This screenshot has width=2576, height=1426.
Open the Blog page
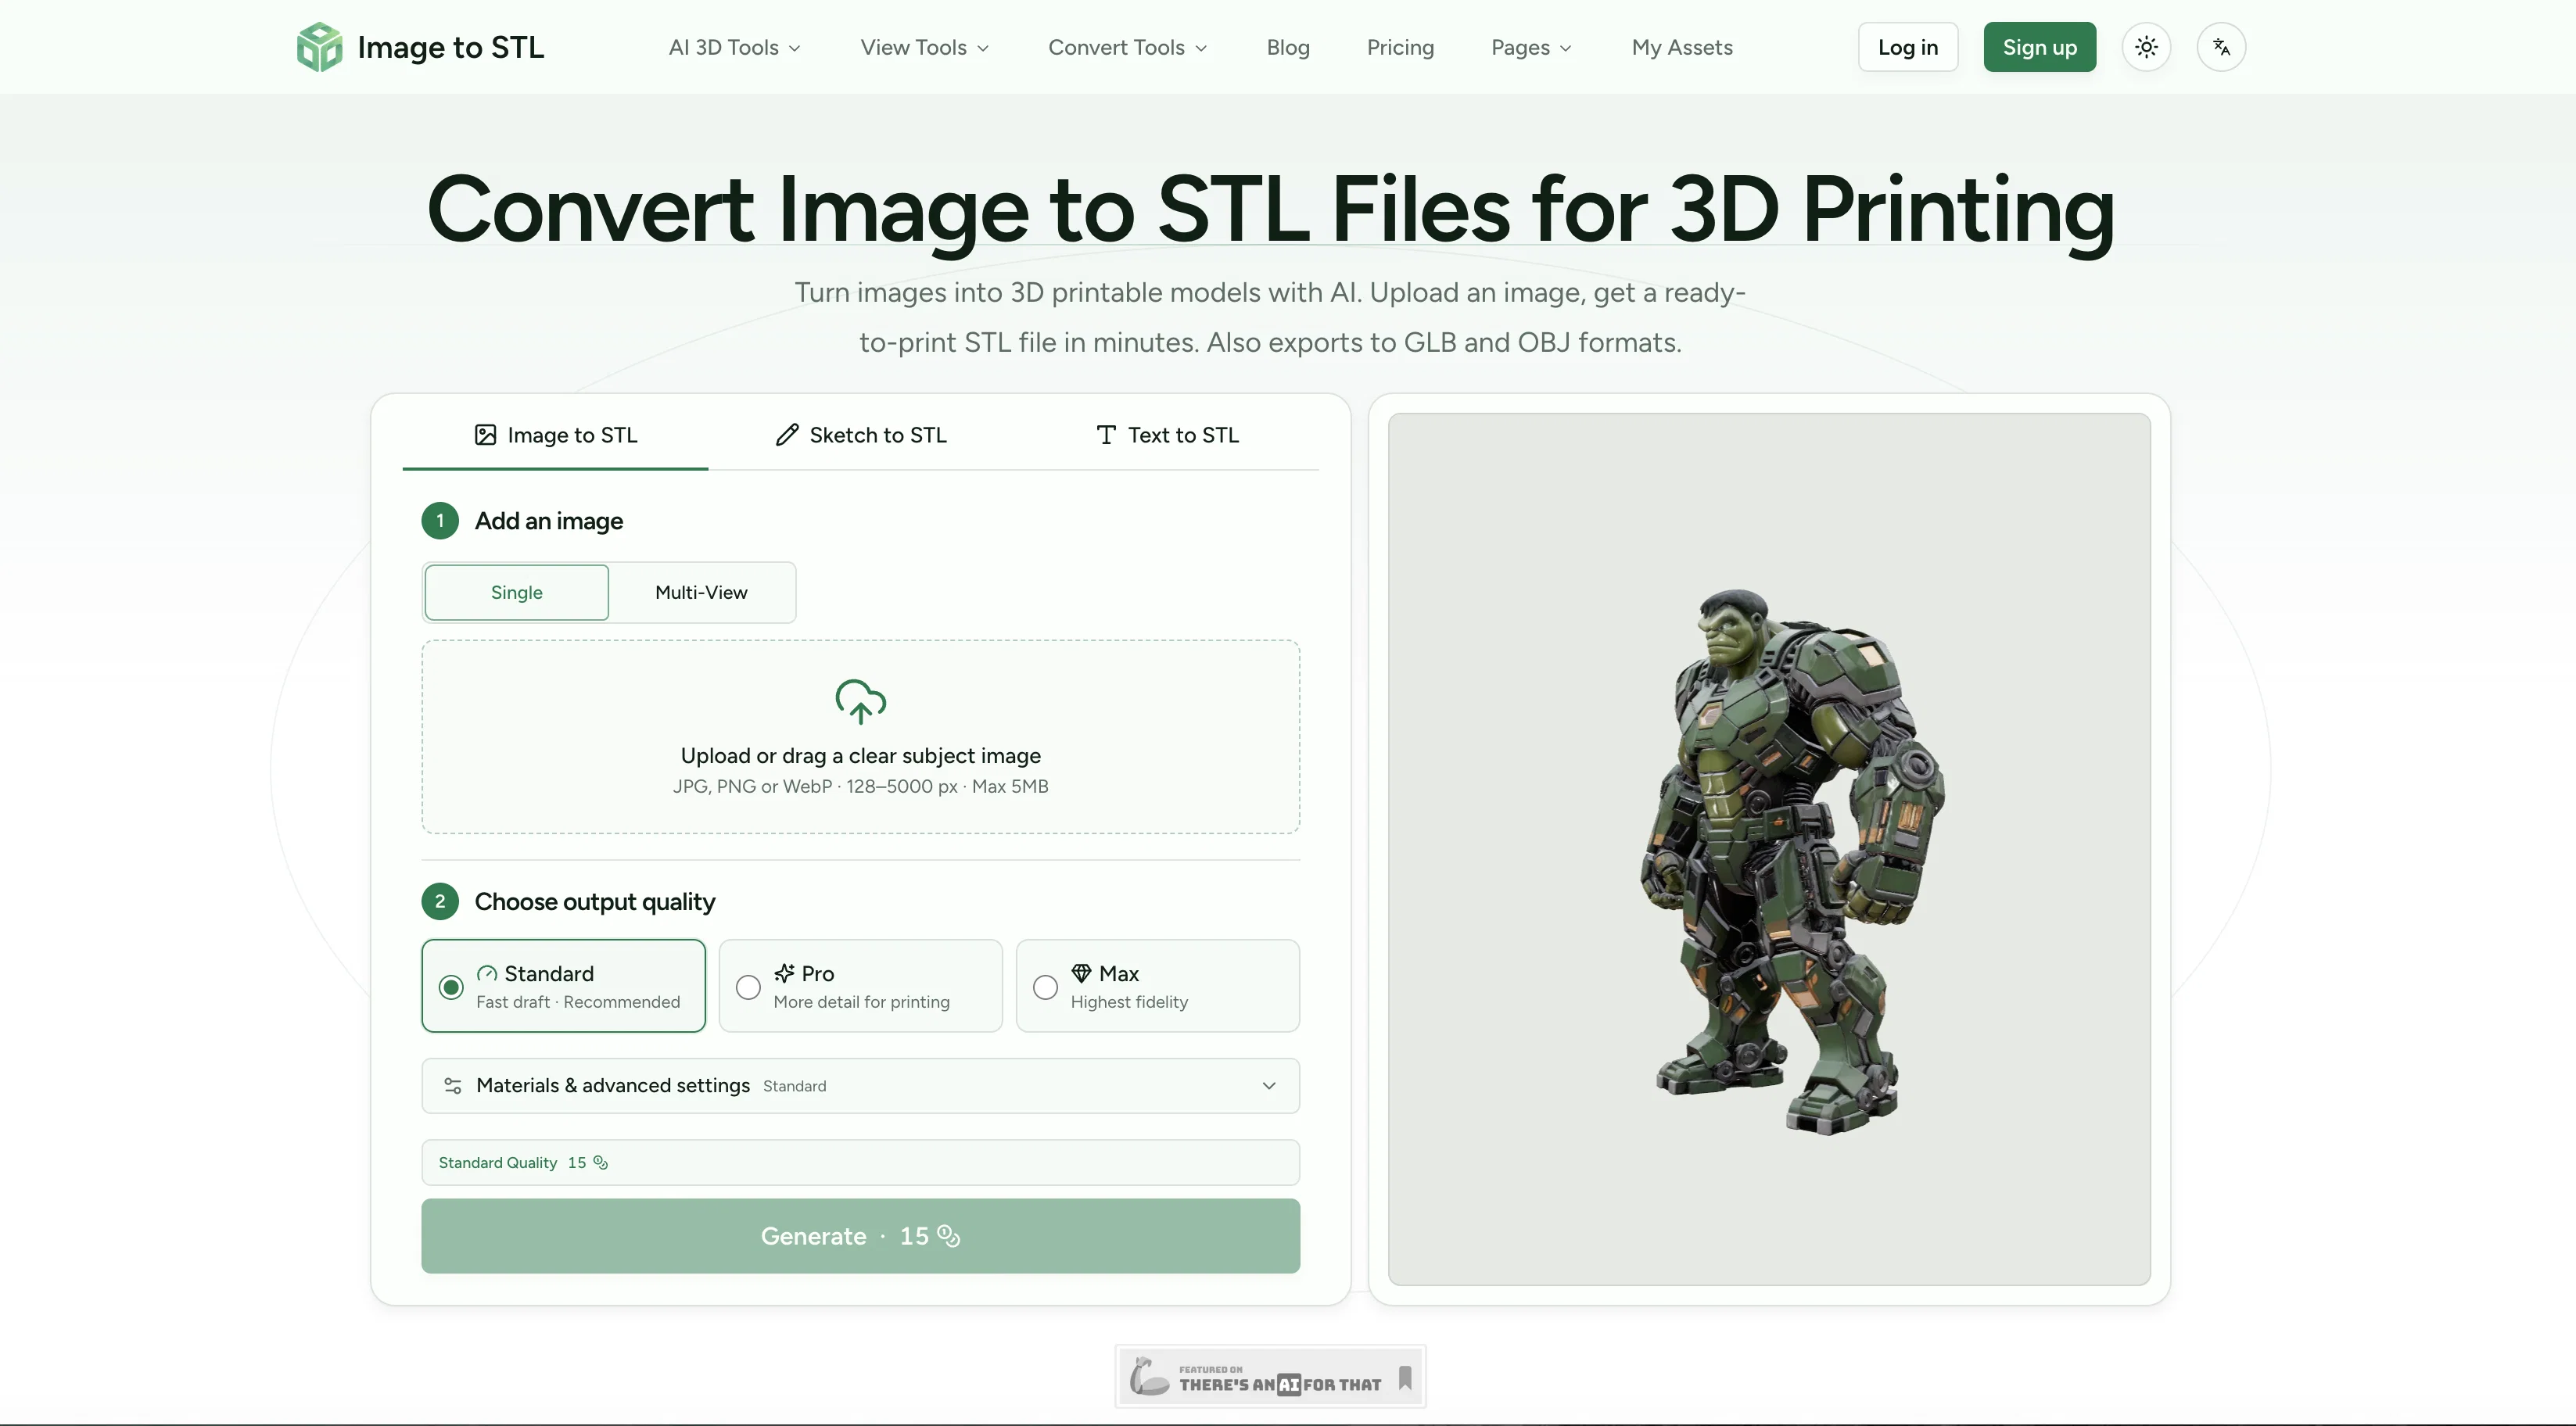[1288, 47]
